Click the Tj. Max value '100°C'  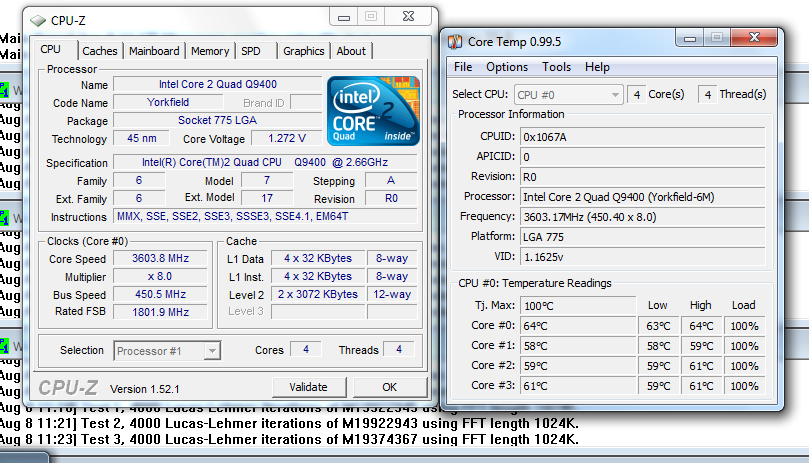pos(578,306)
